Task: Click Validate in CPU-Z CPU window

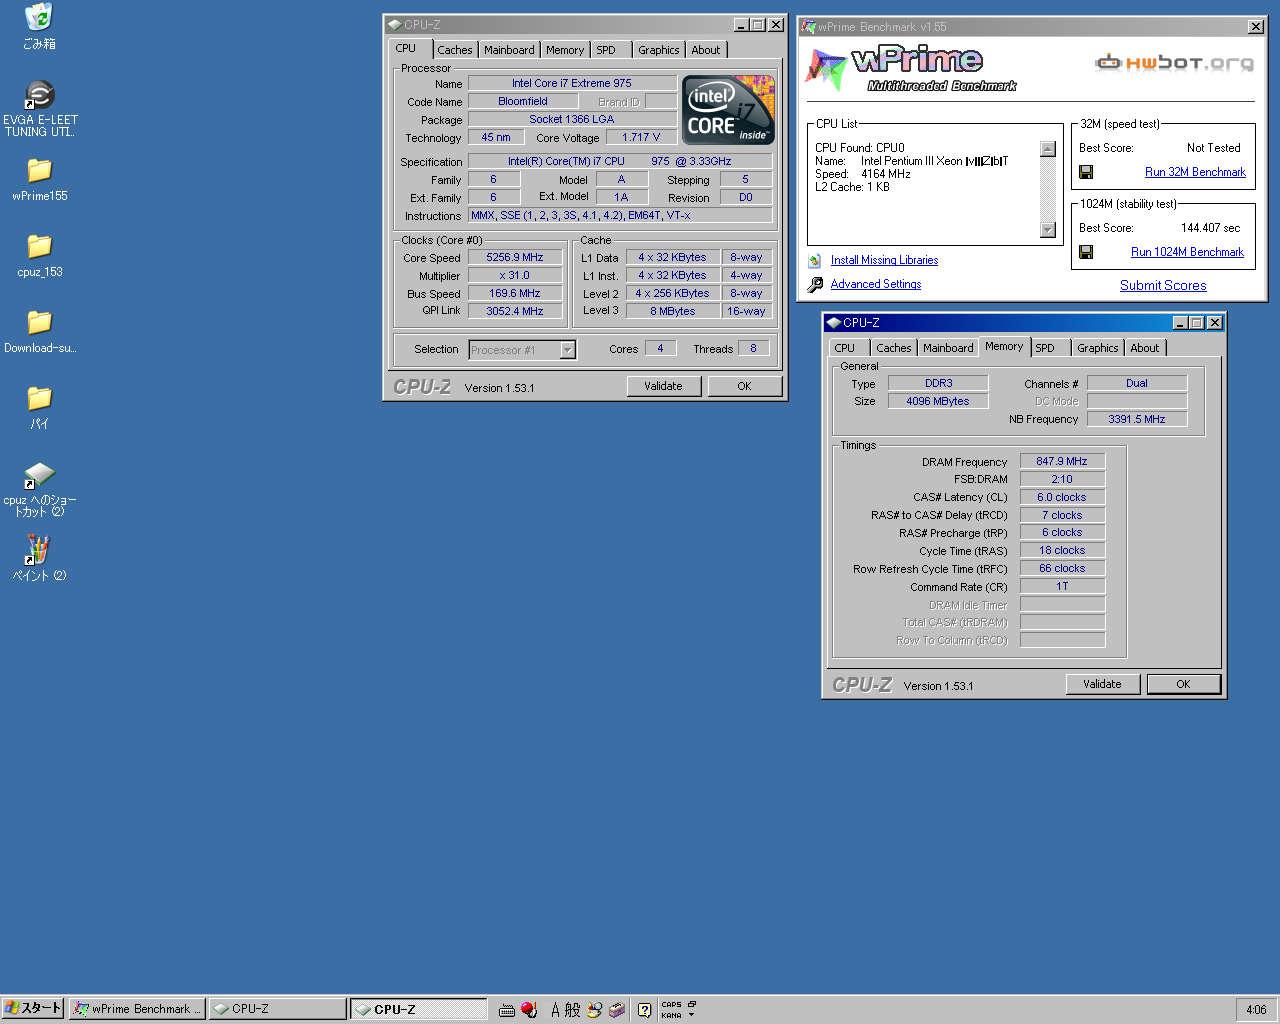Action: click(663, 386)
